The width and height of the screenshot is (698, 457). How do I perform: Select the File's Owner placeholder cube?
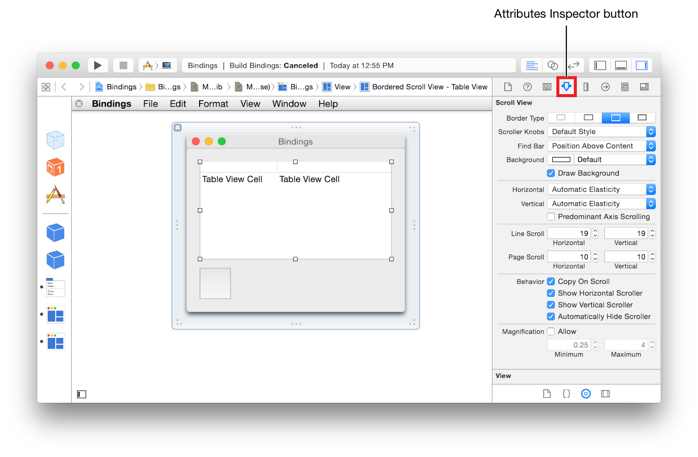pyautogui.click(x=55, y=140)
